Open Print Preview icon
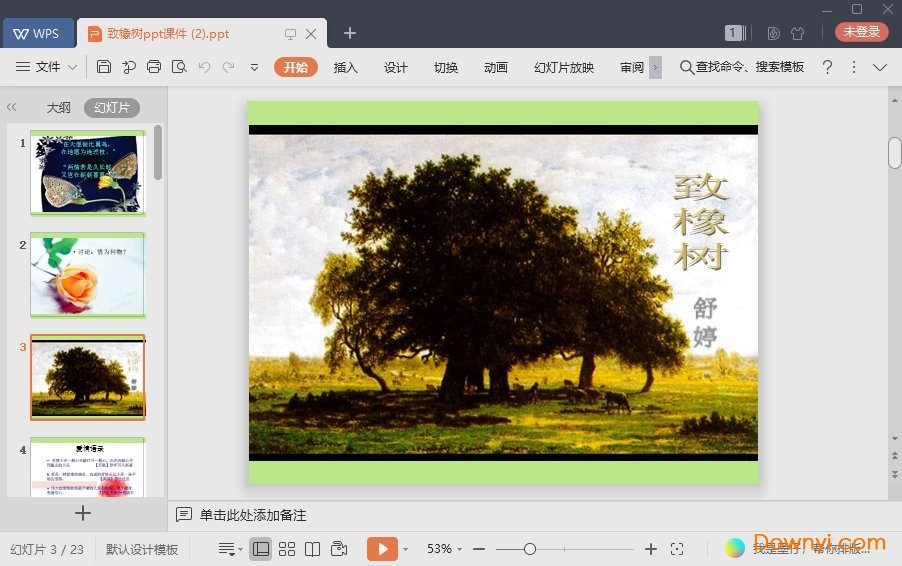This screenshot has height=566, width=902. (x=179, y=67)
